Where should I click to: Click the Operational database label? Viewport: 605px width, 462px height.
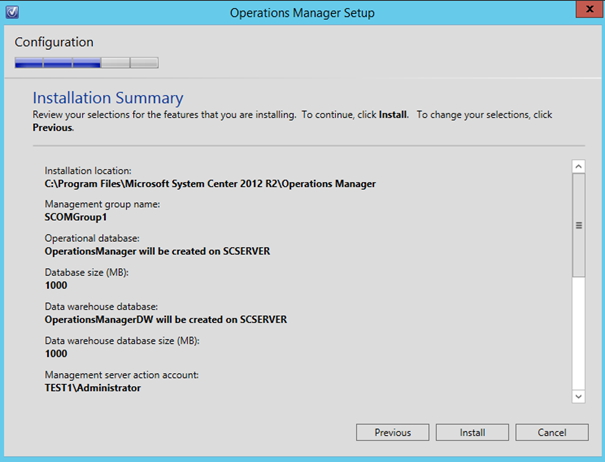click(92, 238)
